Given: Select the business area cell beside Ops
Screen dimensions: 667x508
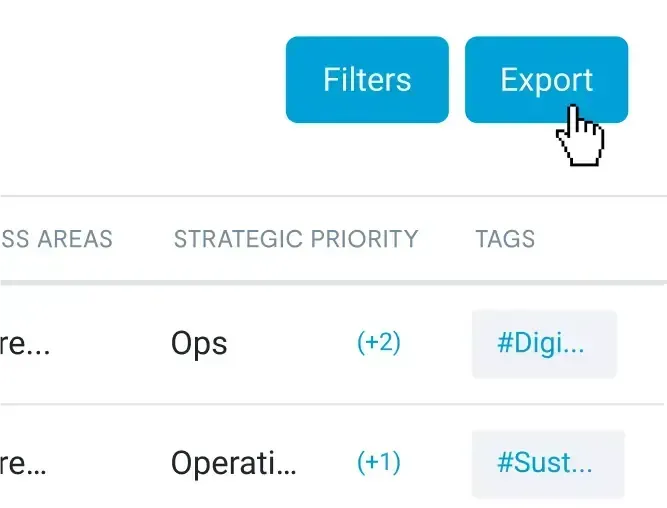Looking at the screenshot, I should click(25, 344).
